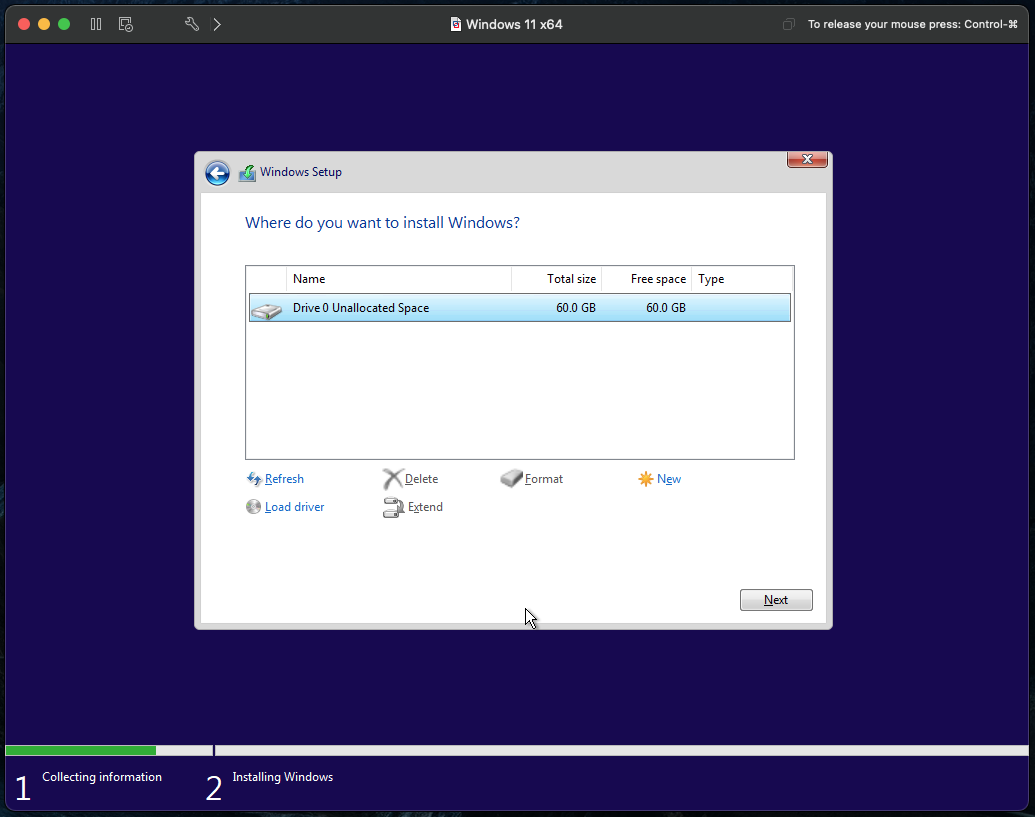Image resolution: width=1035 pixels, height=817 pixels.
Task: Click the 60.0 GB total size cell
Action: [x=576, y=308]
